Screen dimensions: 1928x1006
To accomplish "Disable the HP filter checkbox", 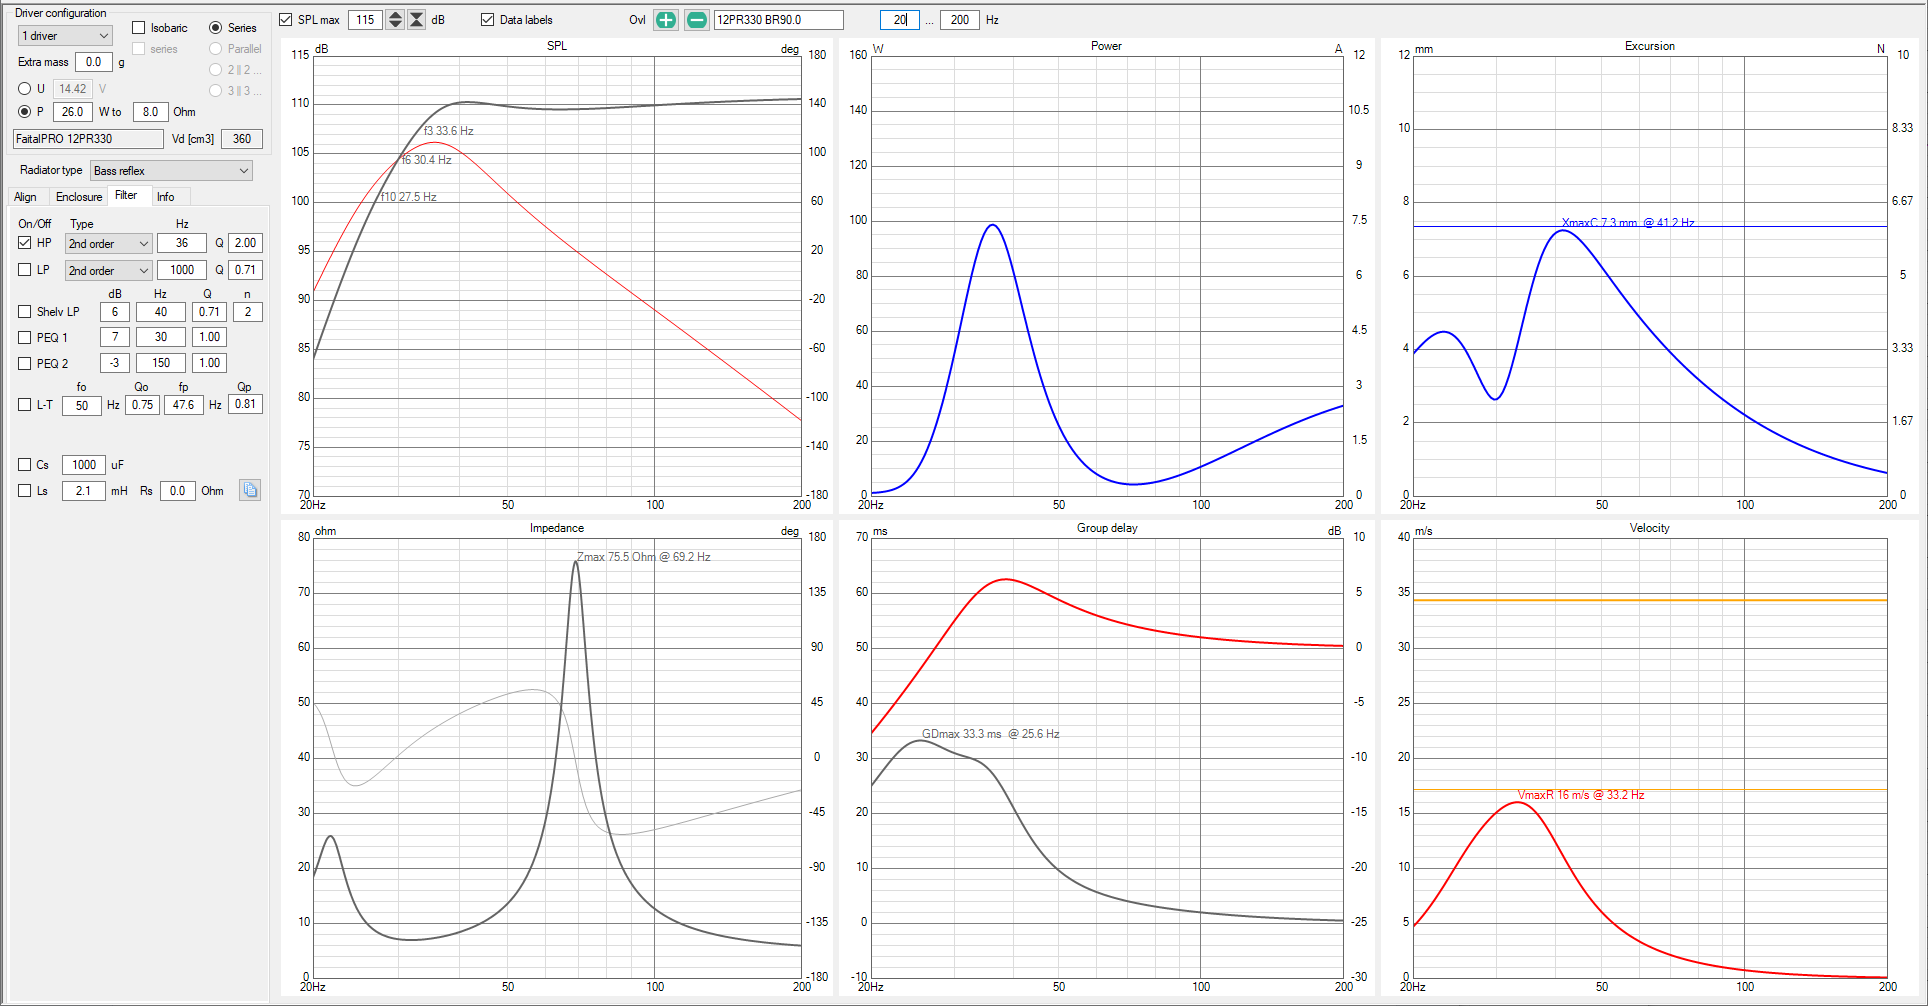I will 25,243.
